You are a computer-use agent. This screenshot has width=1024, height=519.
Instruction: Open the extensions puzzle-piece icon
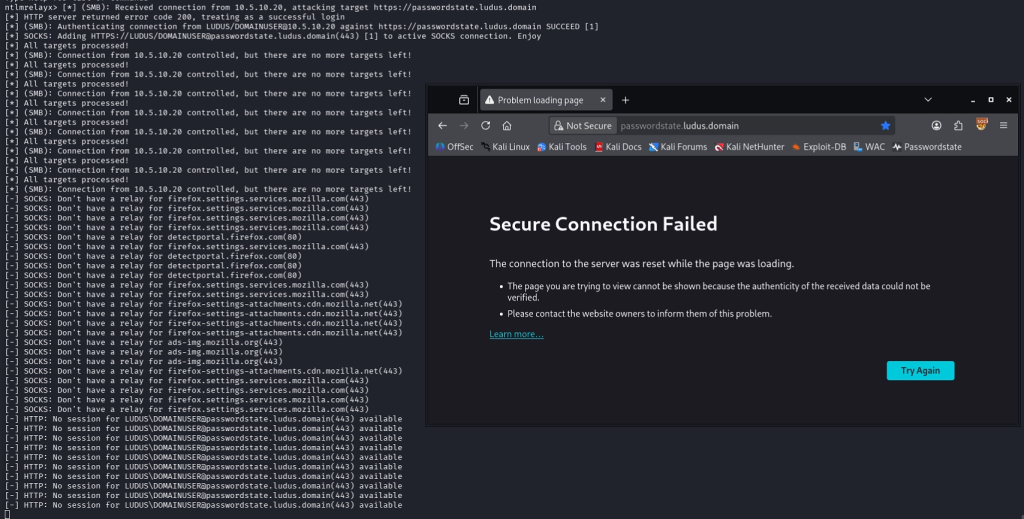[x=958, y=126]
